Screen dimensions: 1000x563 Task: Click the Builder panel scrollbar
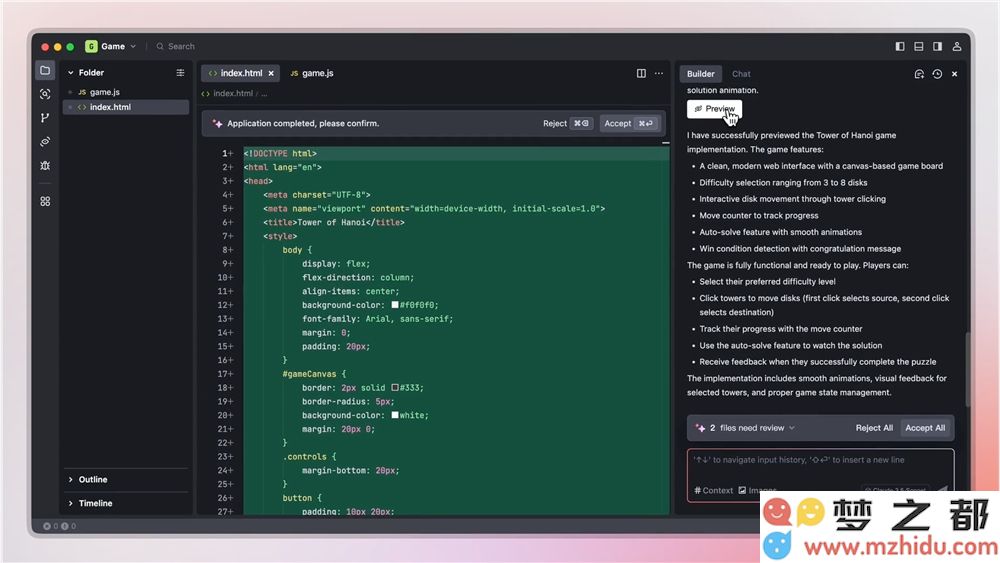tap(967, 369)
